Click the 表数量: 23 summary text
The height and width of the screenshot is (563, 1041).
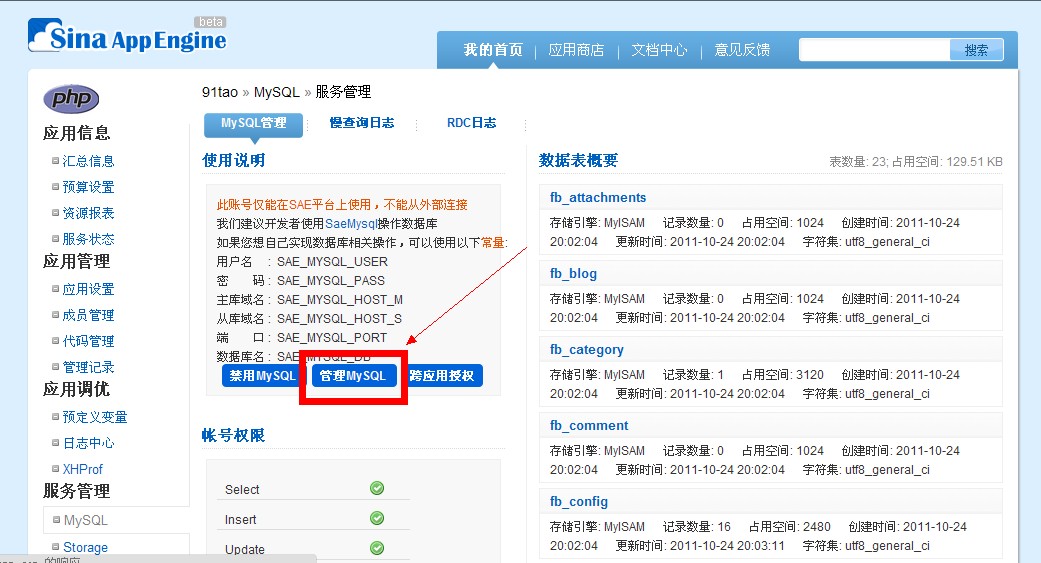pos(858,161)
